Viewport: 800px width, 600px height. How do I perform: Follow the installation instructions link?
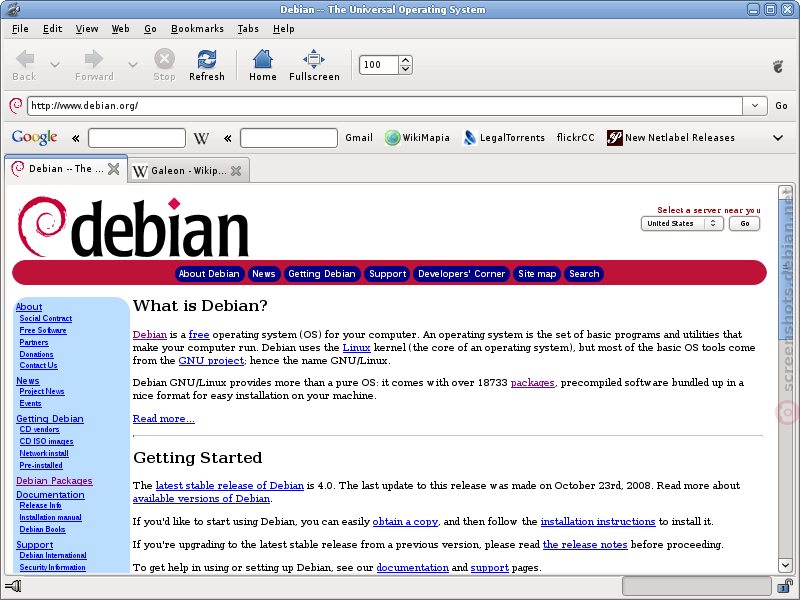point(598,521)
